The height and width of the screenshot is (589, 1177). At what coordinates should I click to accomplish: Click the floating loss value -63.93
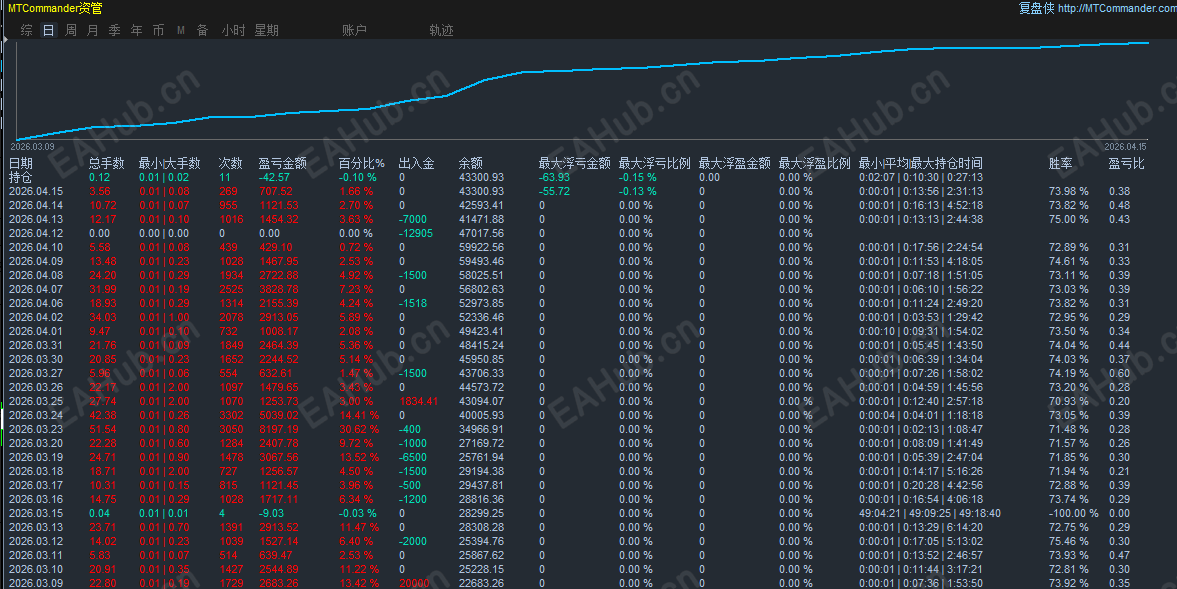click(x=554, y=177)
